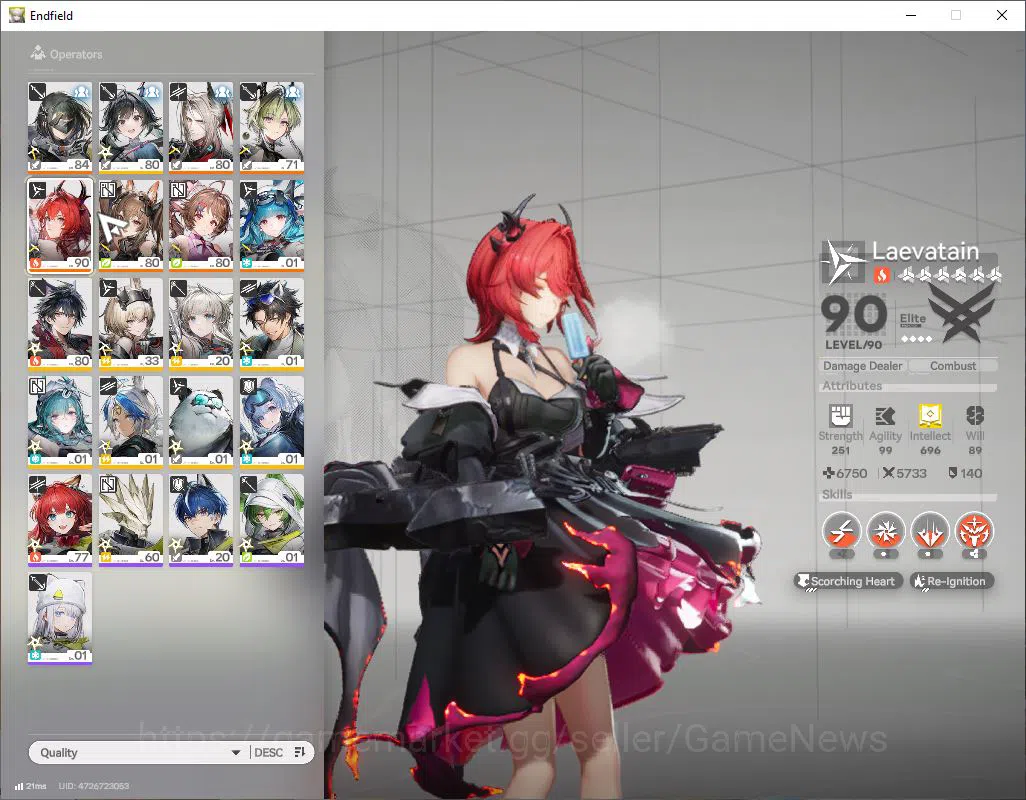Choose the white panda operator card
This screenshot has width=1026, height=800.
[x=201, y=421]
